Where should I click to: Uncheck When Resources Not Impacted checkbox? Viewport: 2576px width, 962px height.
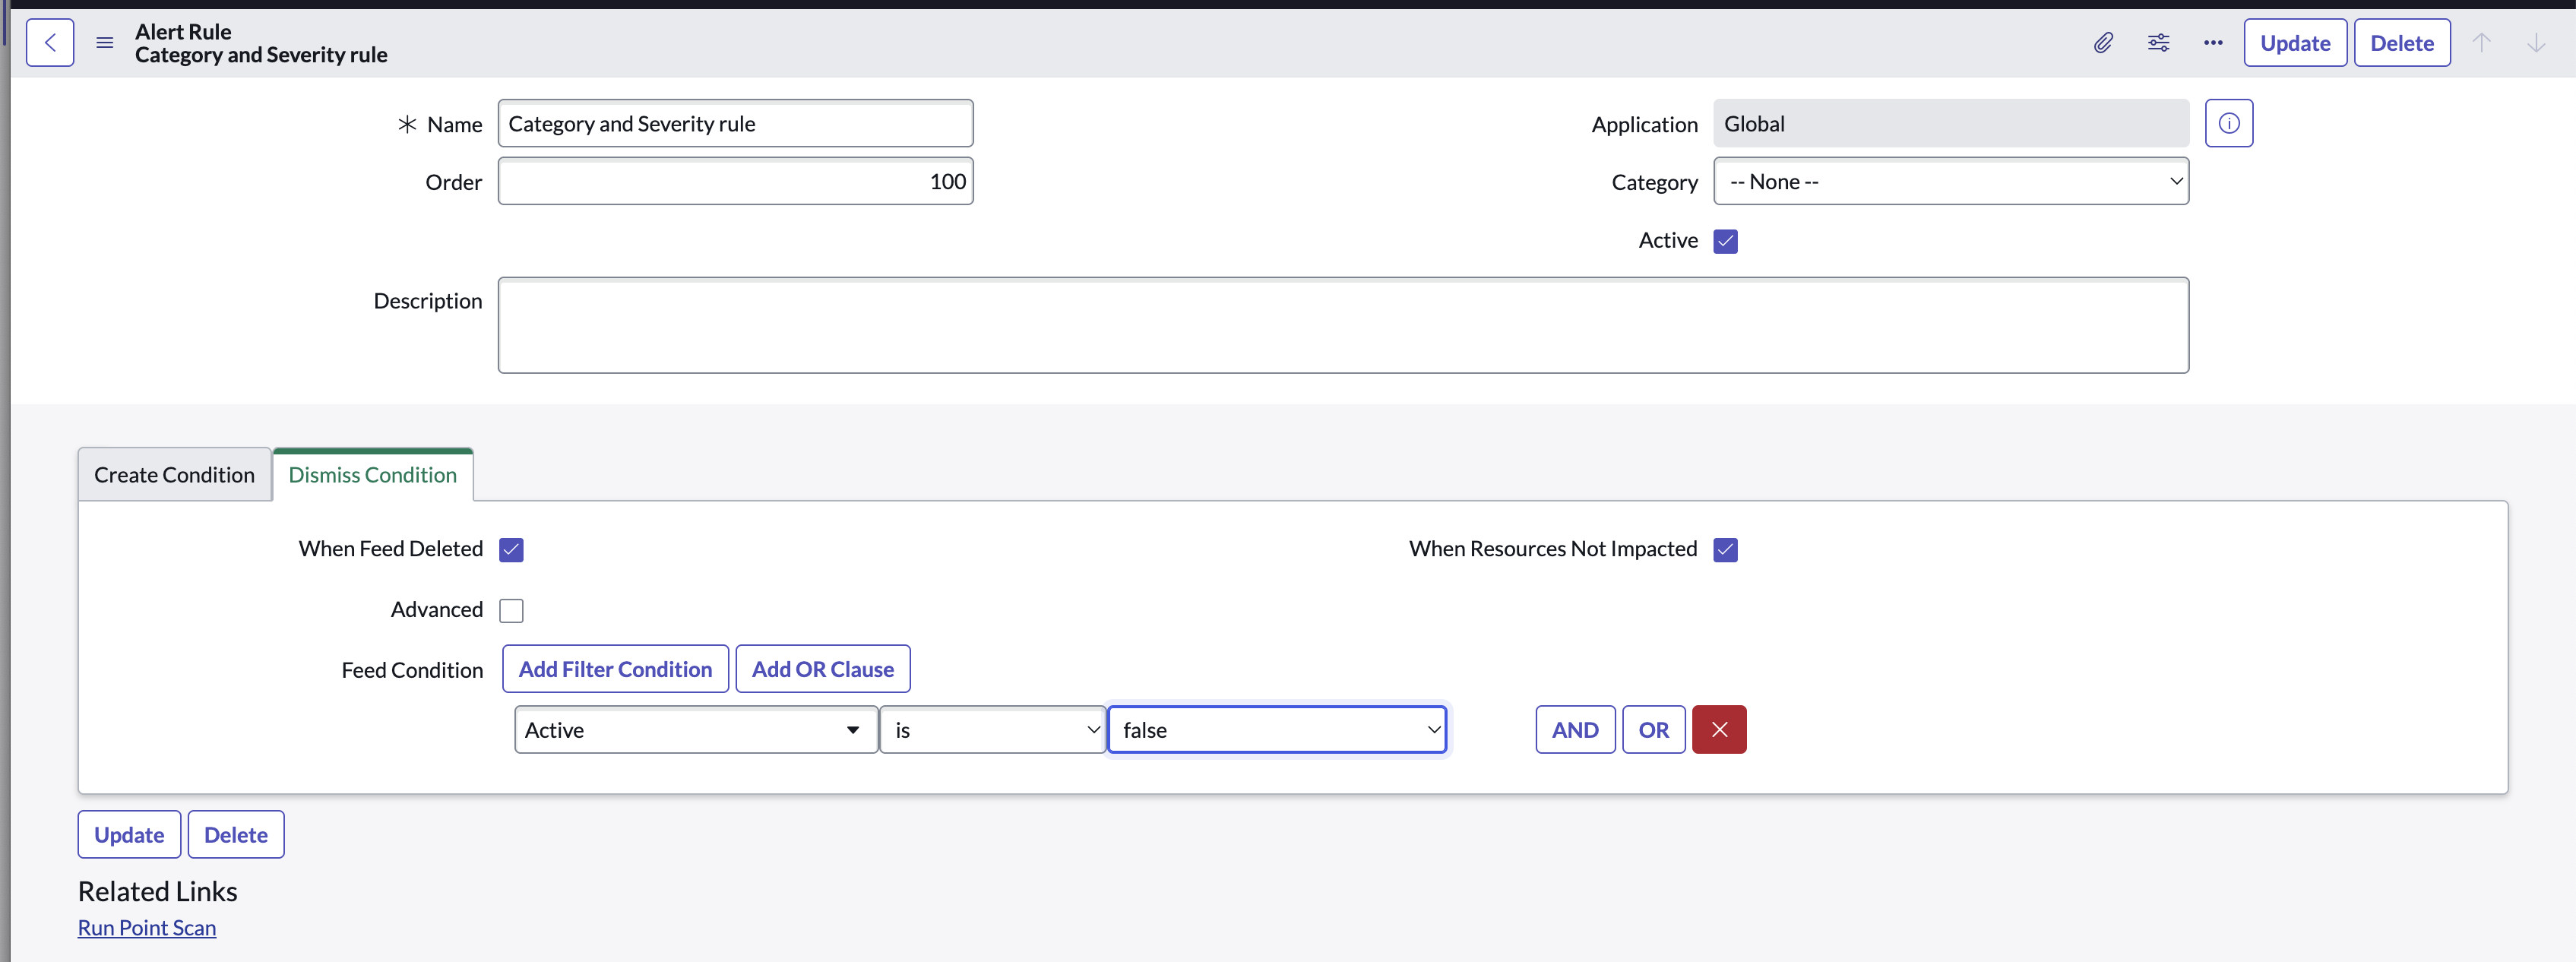pos(1725,550)
